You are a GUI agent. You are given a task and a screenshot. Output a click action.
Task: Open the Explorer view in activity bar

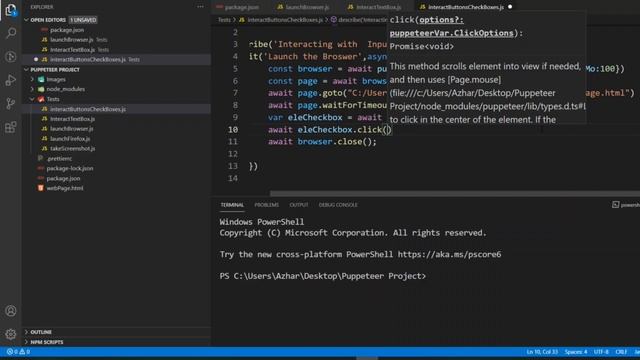[x=11, y=9]
